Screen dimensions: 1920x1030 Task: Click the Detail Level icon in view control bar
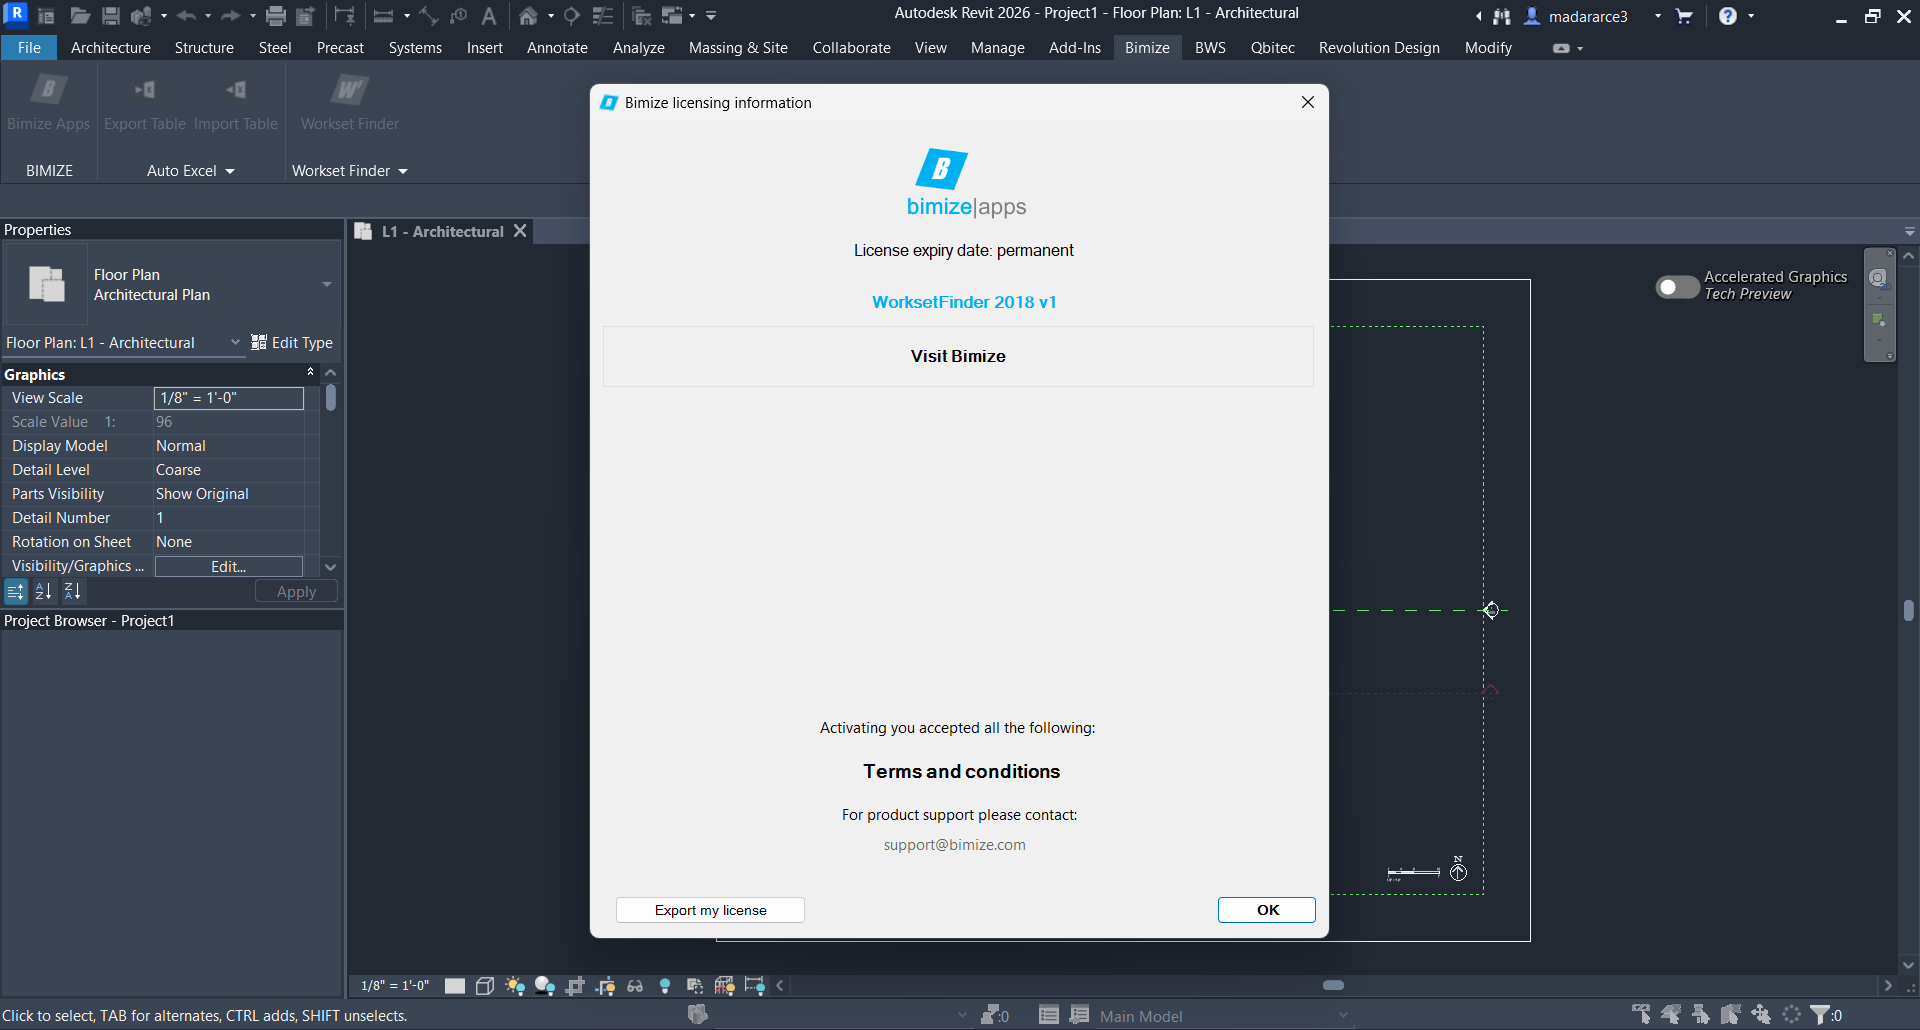pyautogui.click(x=455, y=986)
